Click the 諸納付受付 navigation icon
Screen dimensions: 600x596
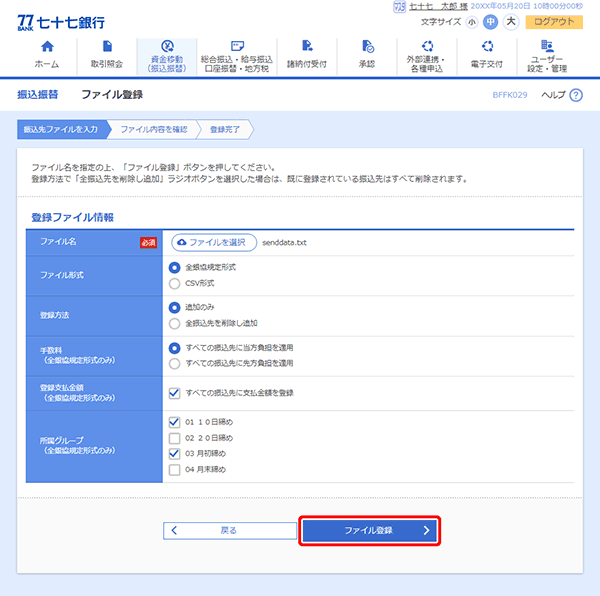tap(307, 47)
